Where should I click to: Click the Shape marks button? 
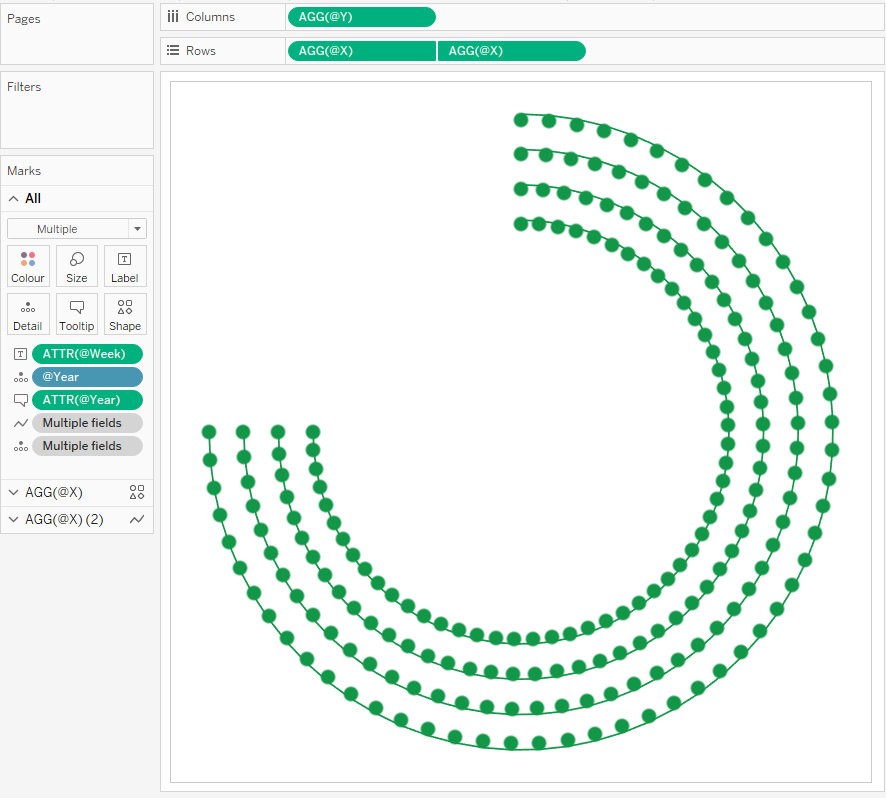pos(125,314)
